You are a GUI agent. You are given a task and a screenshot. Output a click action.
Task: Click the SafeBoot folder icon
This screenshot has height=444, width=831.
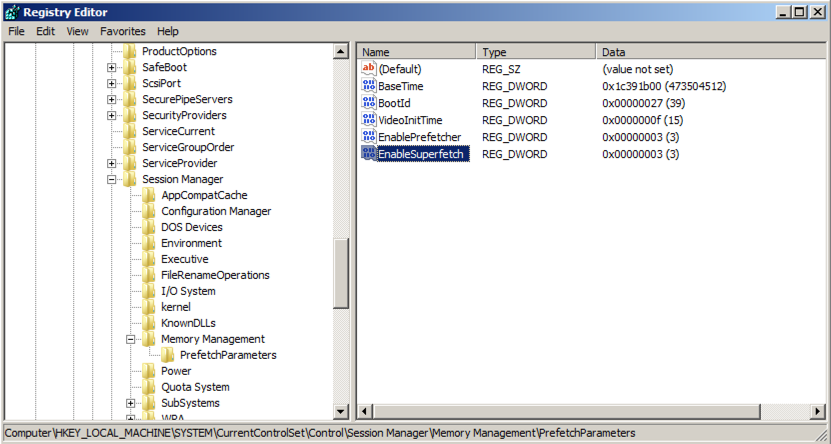[x=130, y=67]
